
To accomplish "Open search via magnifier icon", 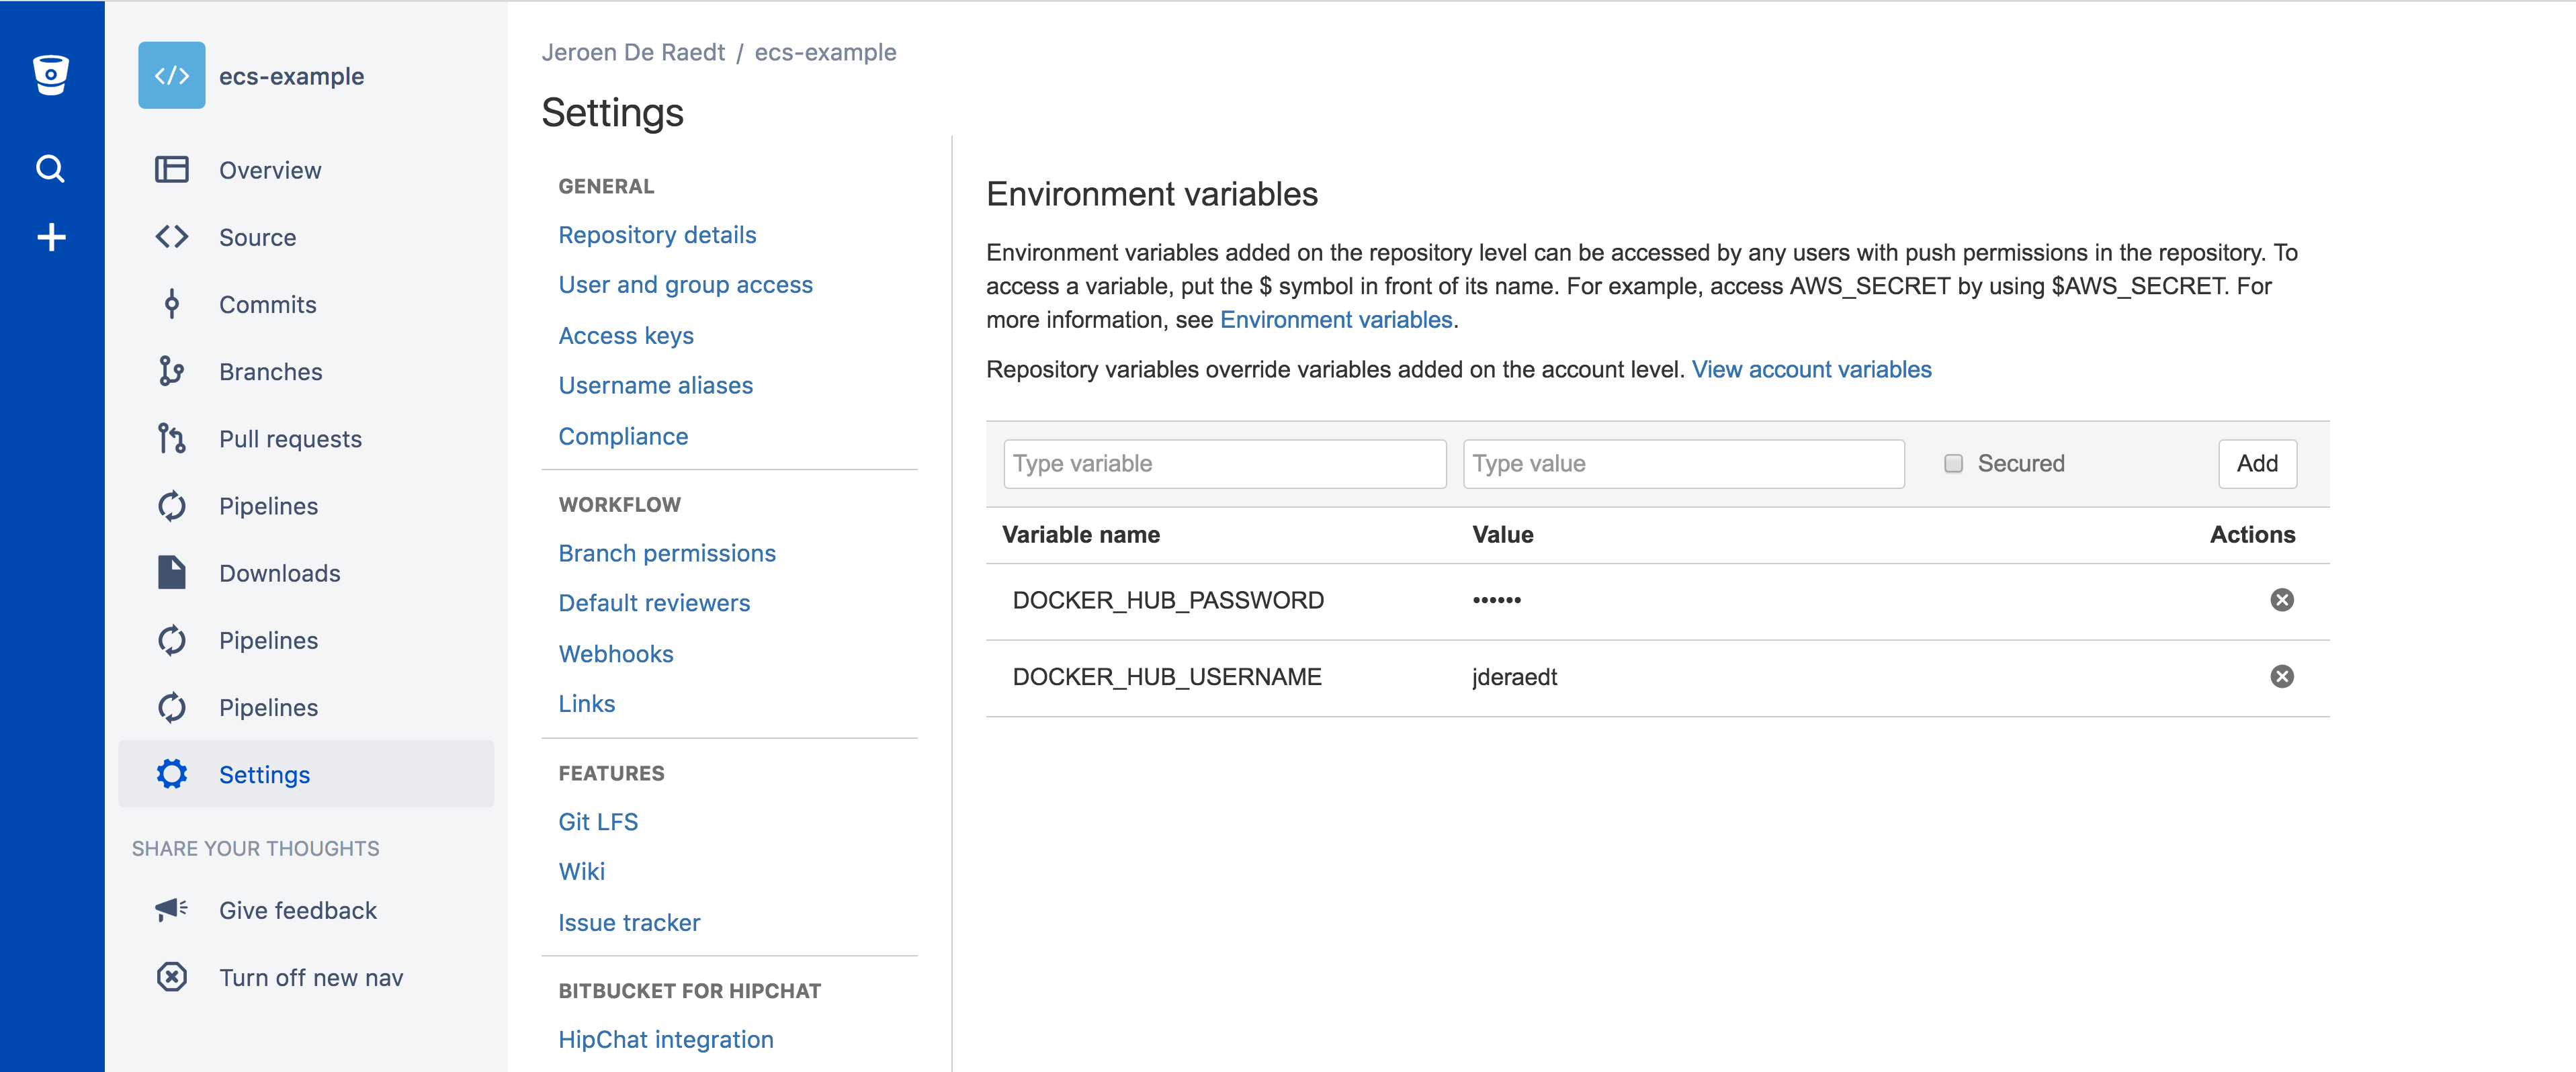I will coord(51,168).
